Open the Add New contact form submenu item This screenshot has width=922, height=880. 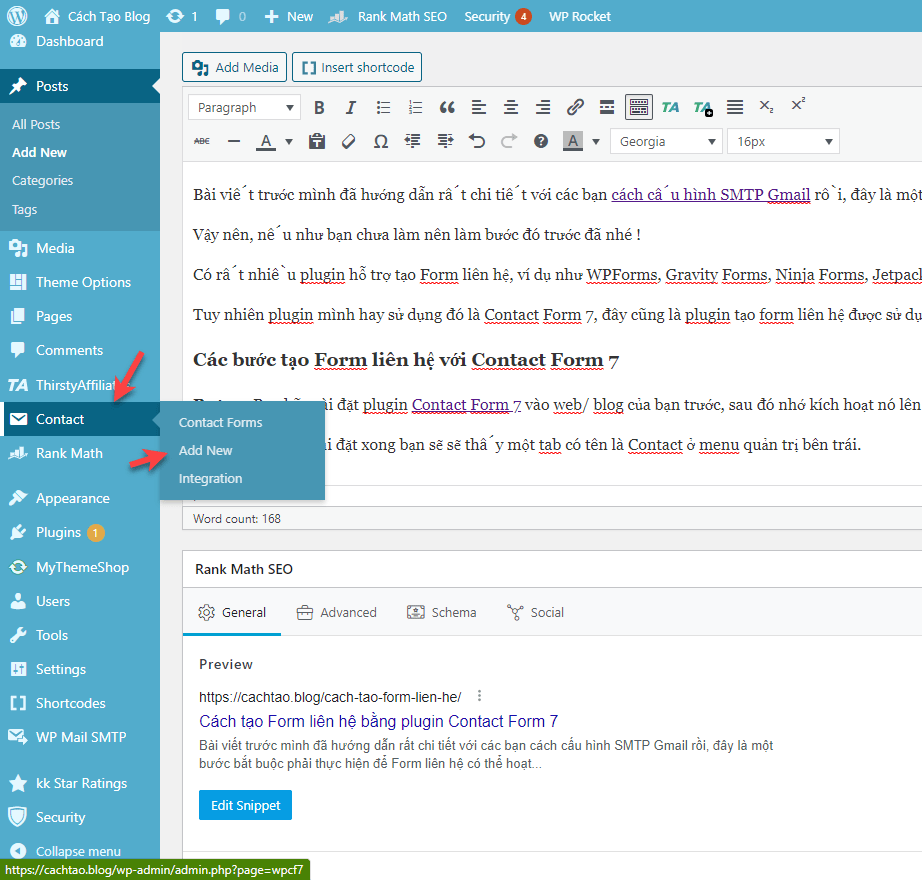pyautogui.click(x=205, y=451)
